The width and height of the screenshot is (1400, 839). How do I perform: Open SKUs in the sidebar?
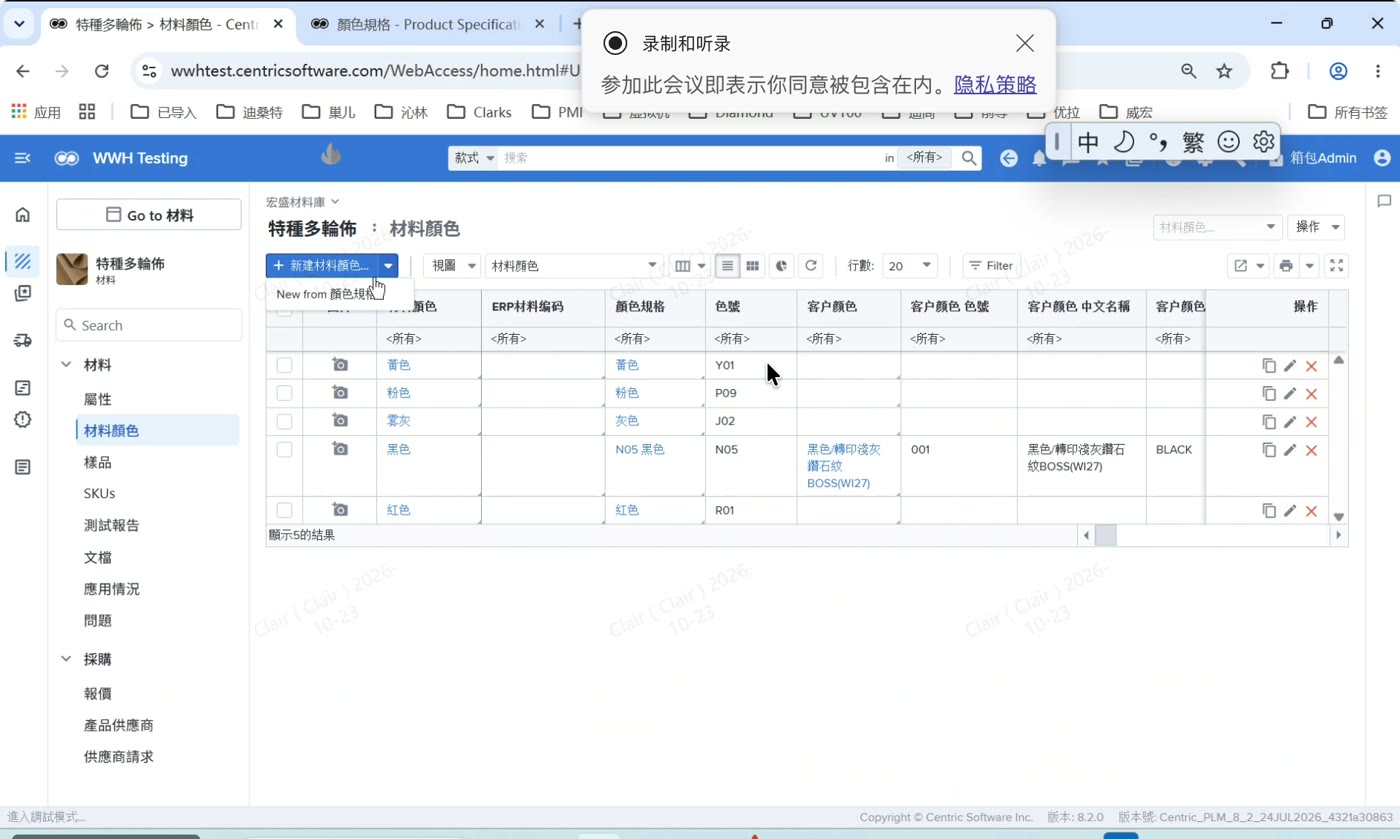pyautogui.click(x=100, y=493)
